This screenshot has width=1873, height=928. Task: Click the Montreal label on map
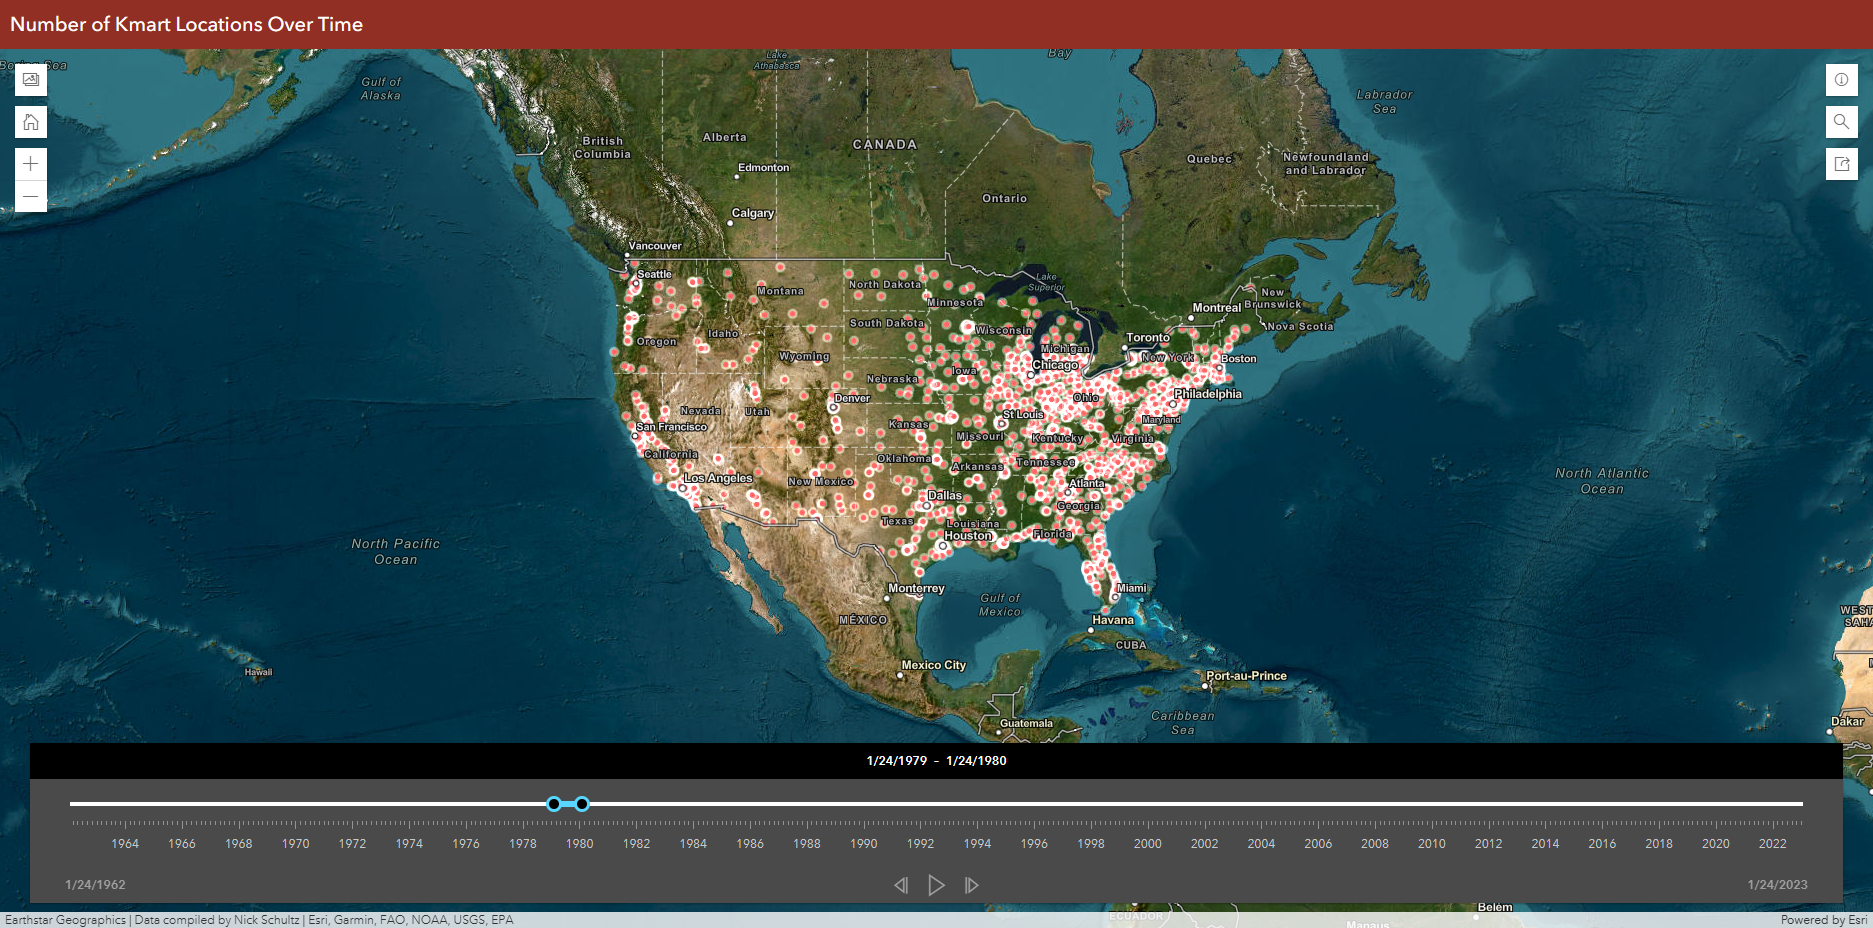point(1216,308)
